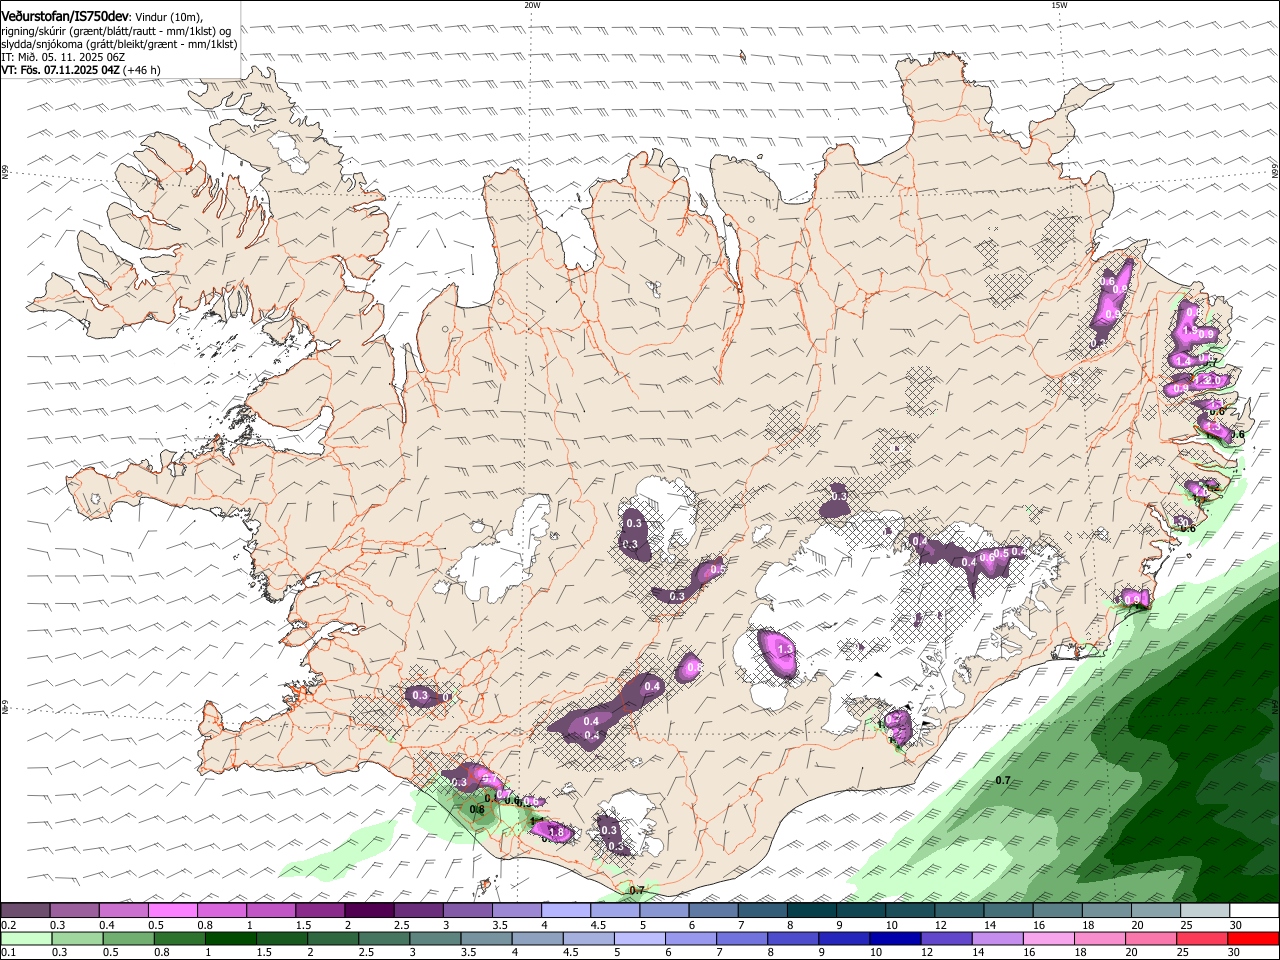Click the '0.2' label in the upper legend row
Viewport: 1280px width, 960px height.
[x=7, y=925]
